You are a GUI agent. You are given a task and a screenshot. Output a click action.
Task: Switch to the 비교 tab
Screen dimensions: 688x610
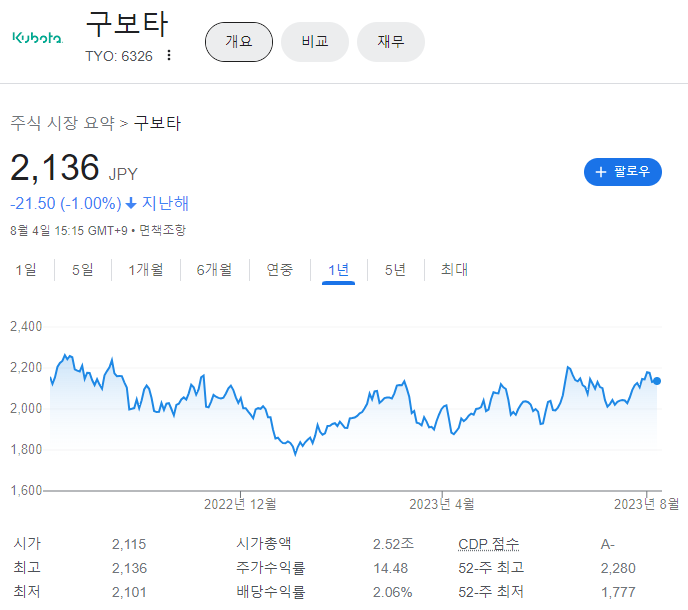pos(315,42)
